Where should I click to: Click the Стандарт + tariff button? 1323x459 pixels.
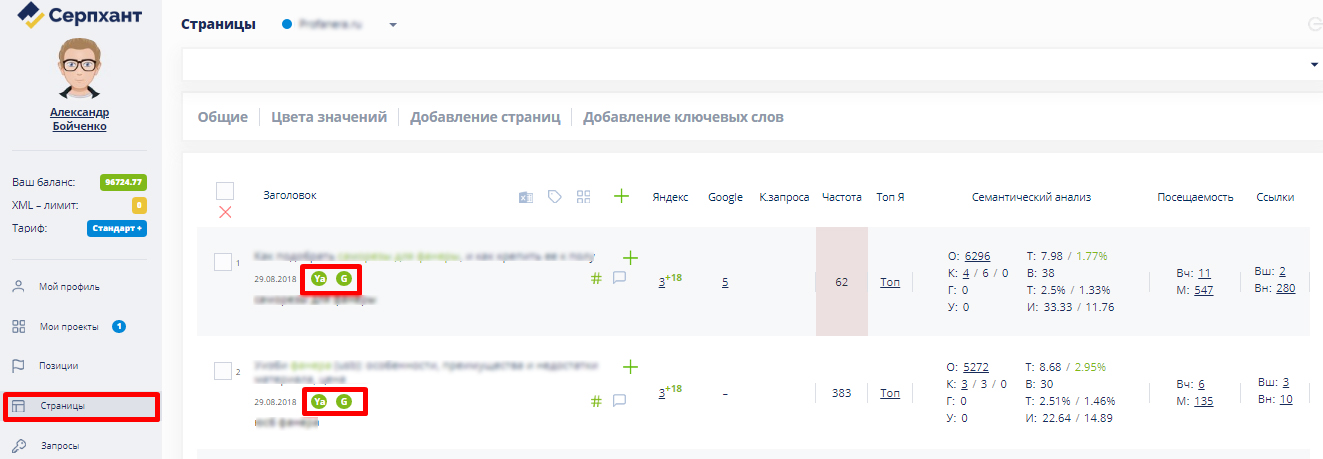pyautogui.click(x=117, y=228)
